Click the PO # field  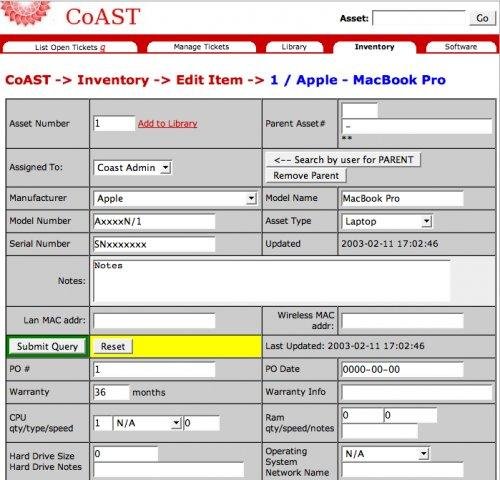coord(154,369)
